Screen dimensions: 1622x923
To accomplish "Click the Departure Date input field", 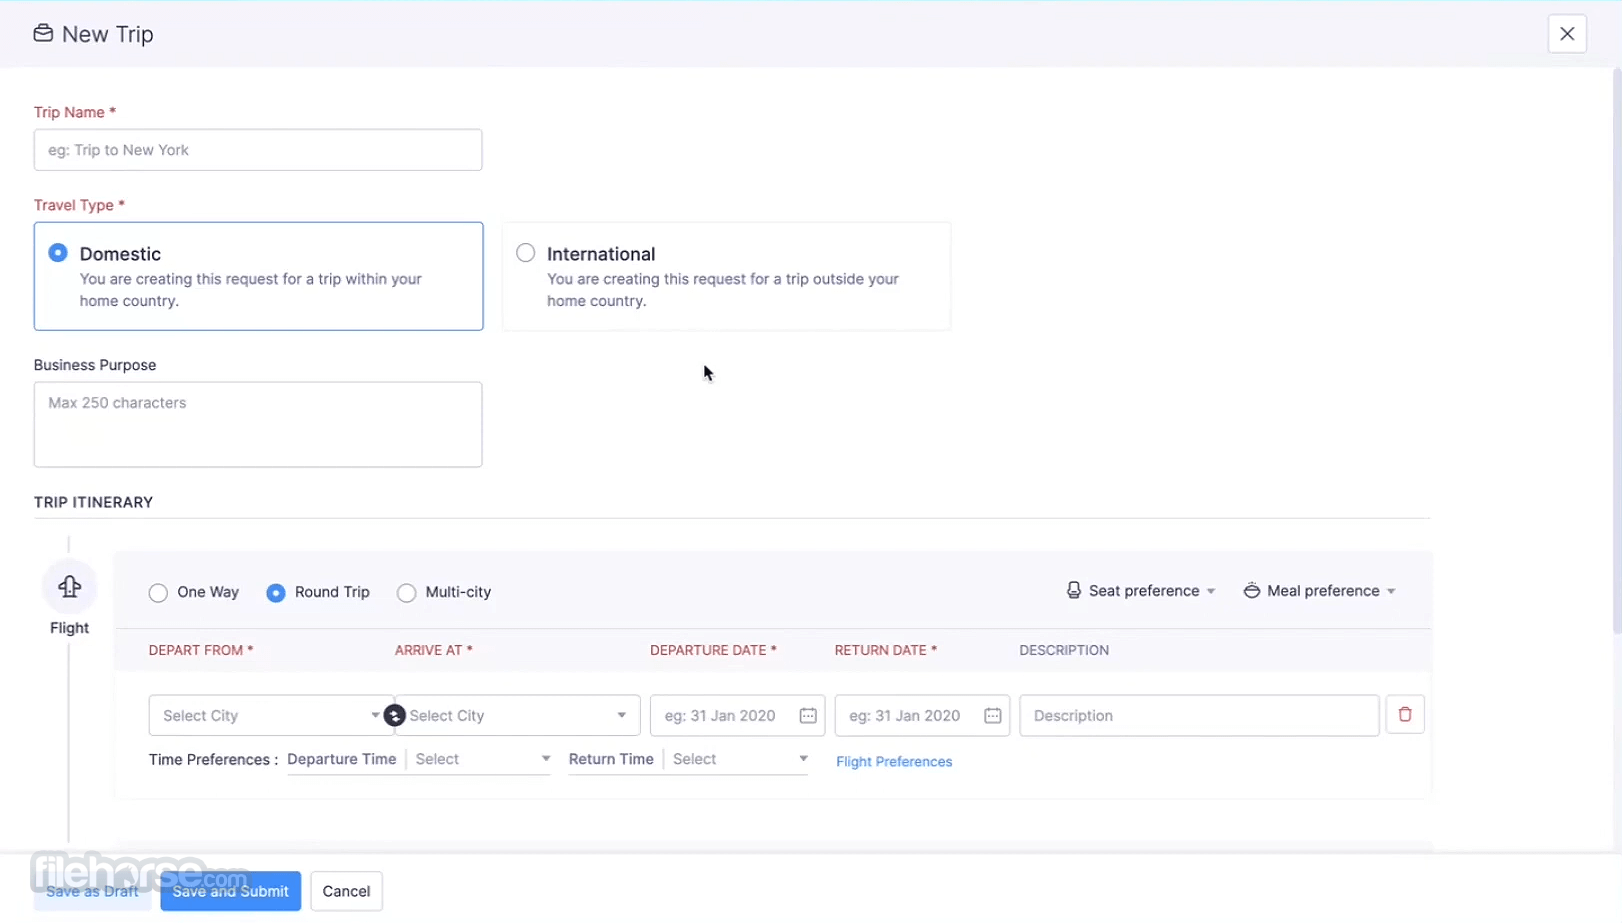I will [x=737, y=716].
